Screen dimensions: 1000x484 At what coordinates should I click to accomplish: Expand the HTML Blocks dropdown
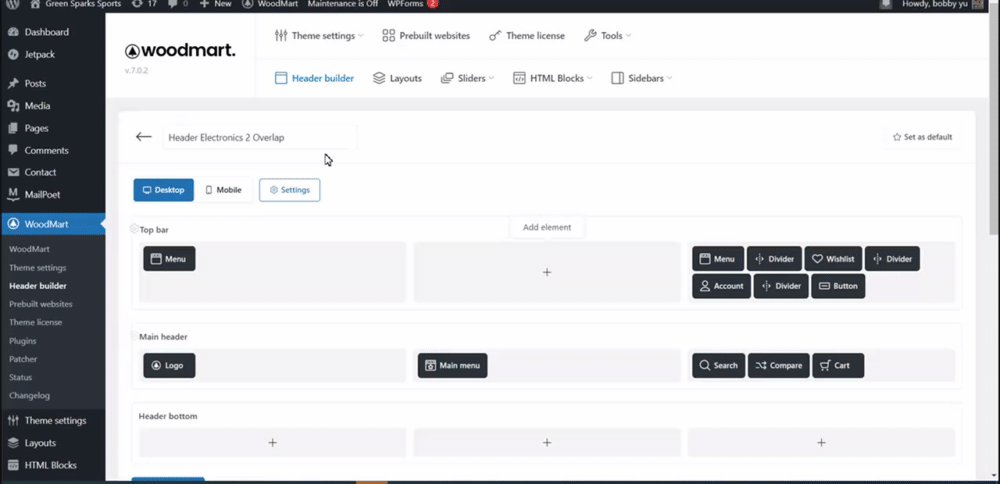tap(553, 78)
